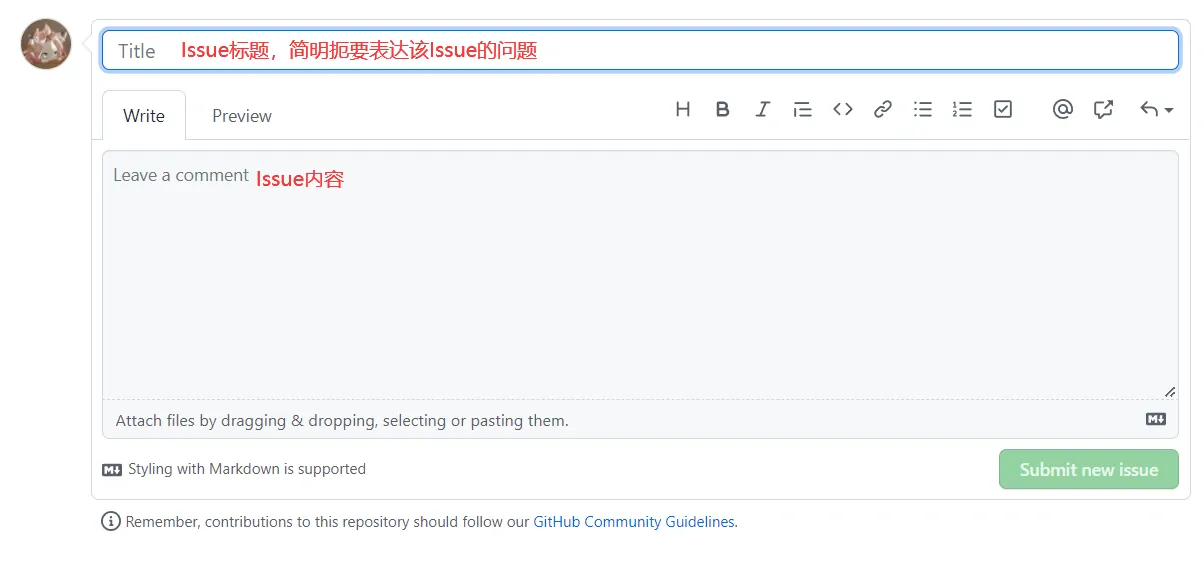Click the Submit new issue button

click(1088, 469)
